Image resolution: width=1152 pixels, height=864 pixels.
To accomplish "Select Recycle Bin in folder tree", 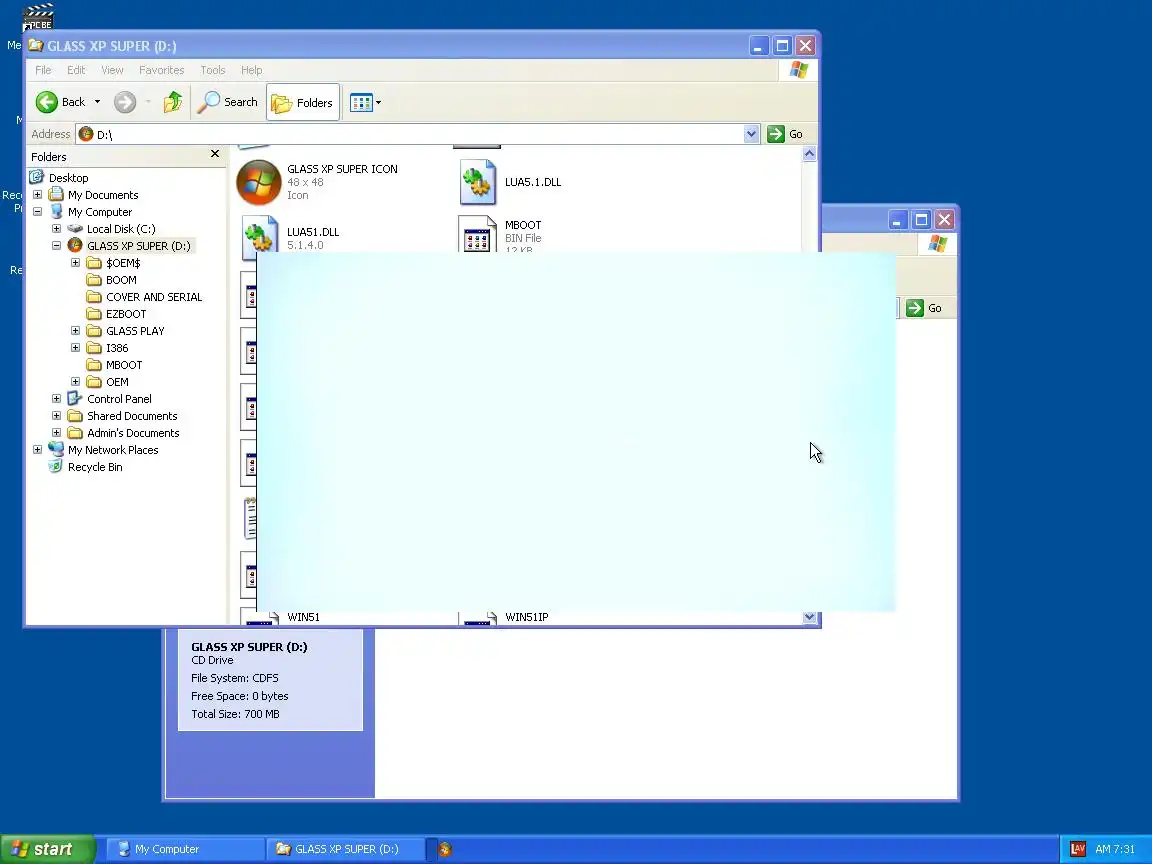I will pyautogui.click(x=95, y=467).
